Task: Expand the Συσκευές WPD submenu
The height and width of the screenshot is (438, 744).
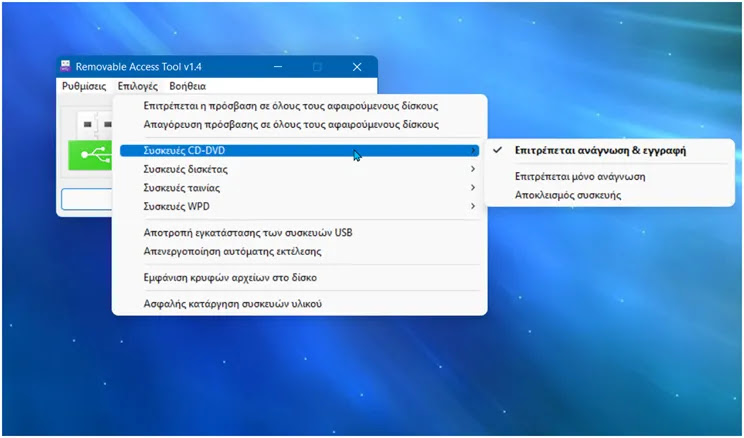Action: pyautogui.click(x=299, y=206)
